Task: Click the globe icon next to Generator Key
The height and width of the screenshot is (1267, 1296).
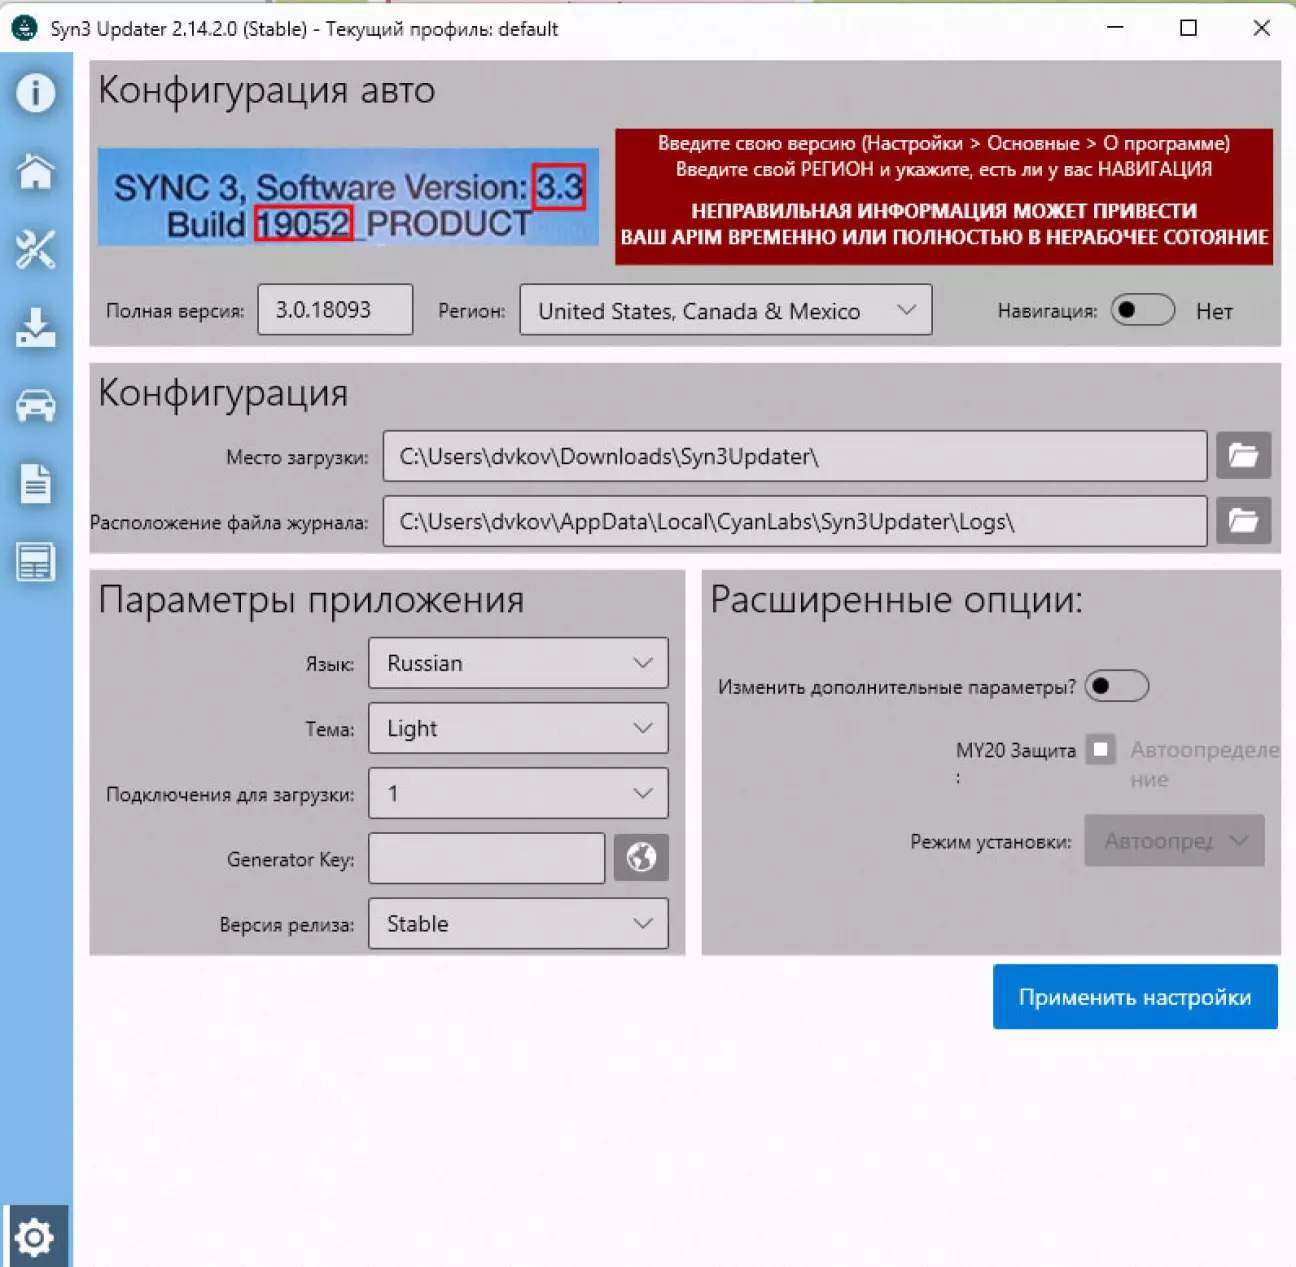Action: point(641,858)
